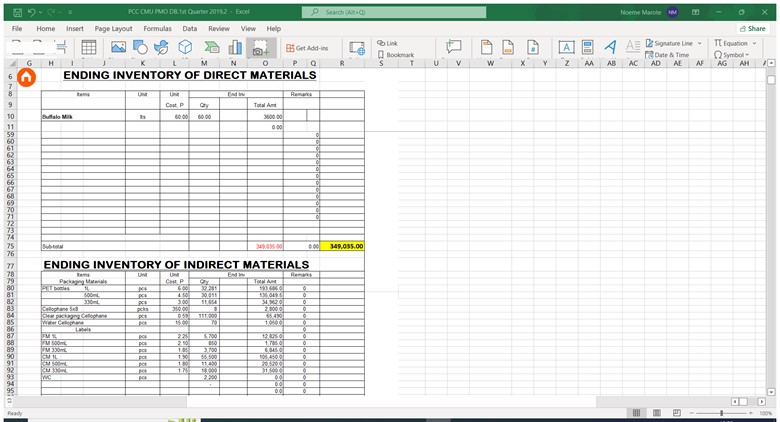Viewport: 780px width, 422px height.
Task: Undo the last action
Action: pyautogui.click(x=31, y=12)
